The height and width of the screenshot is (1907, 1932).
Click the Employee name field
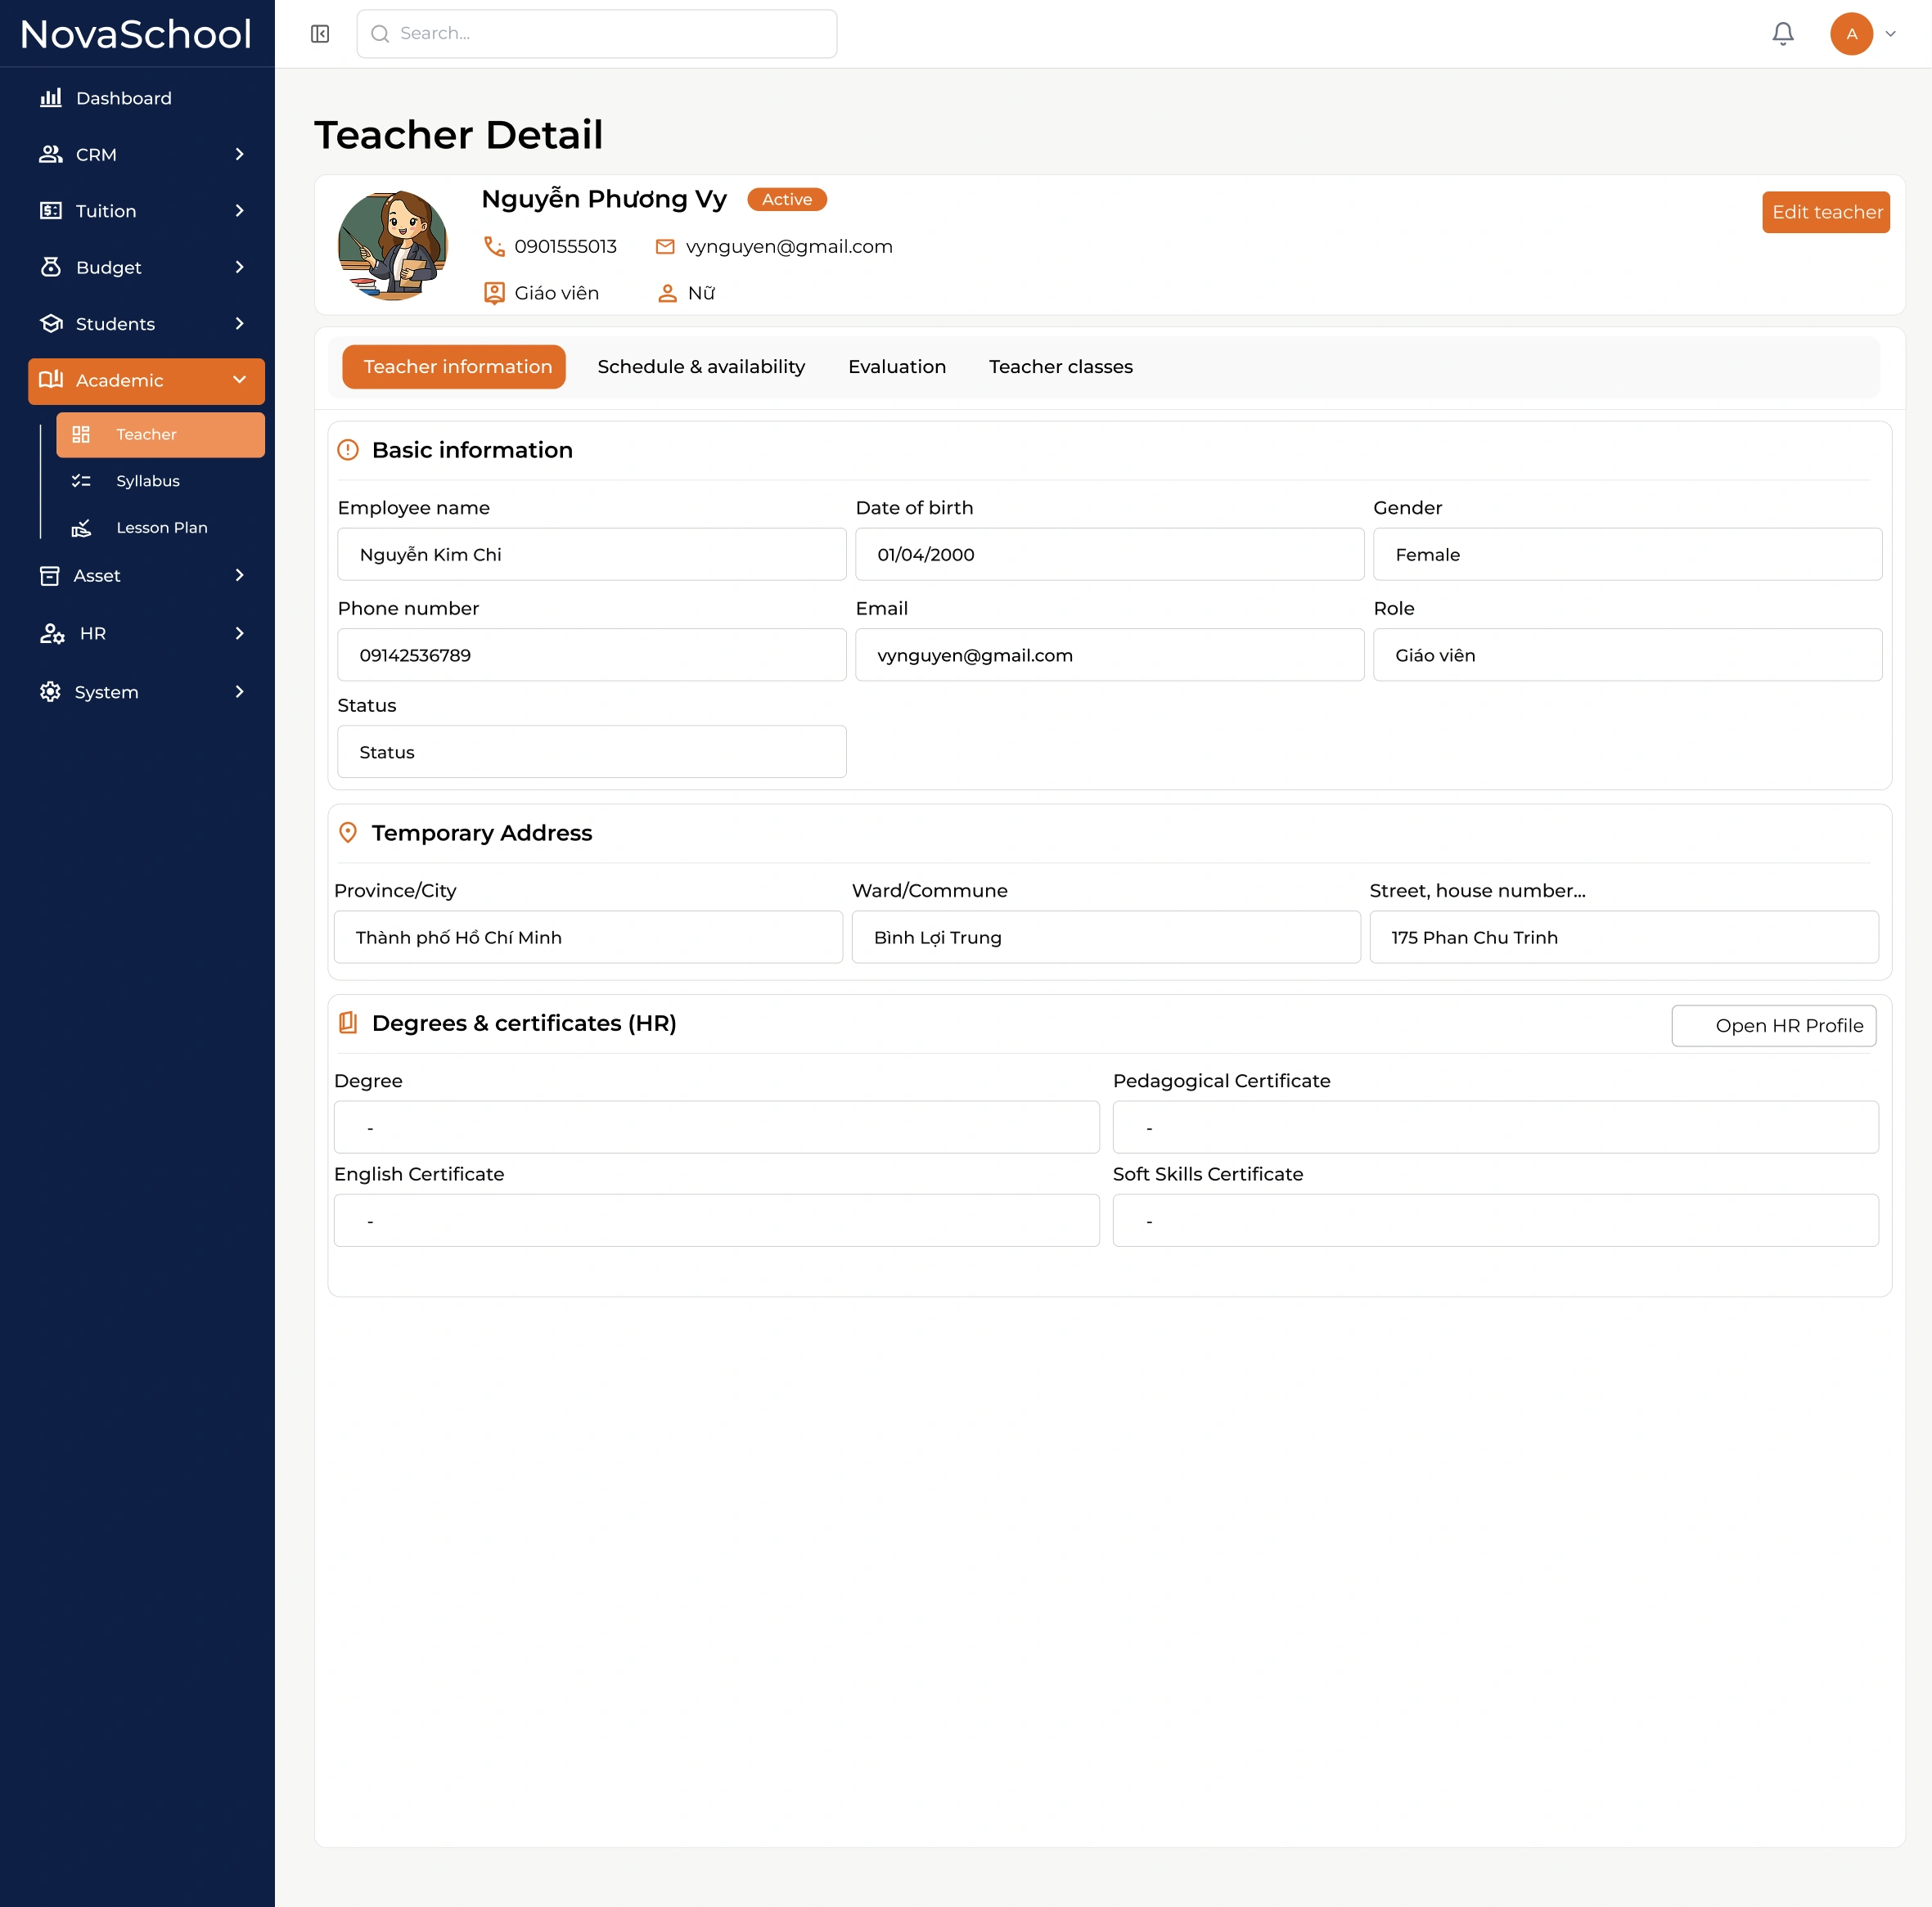tap(592, 554)
